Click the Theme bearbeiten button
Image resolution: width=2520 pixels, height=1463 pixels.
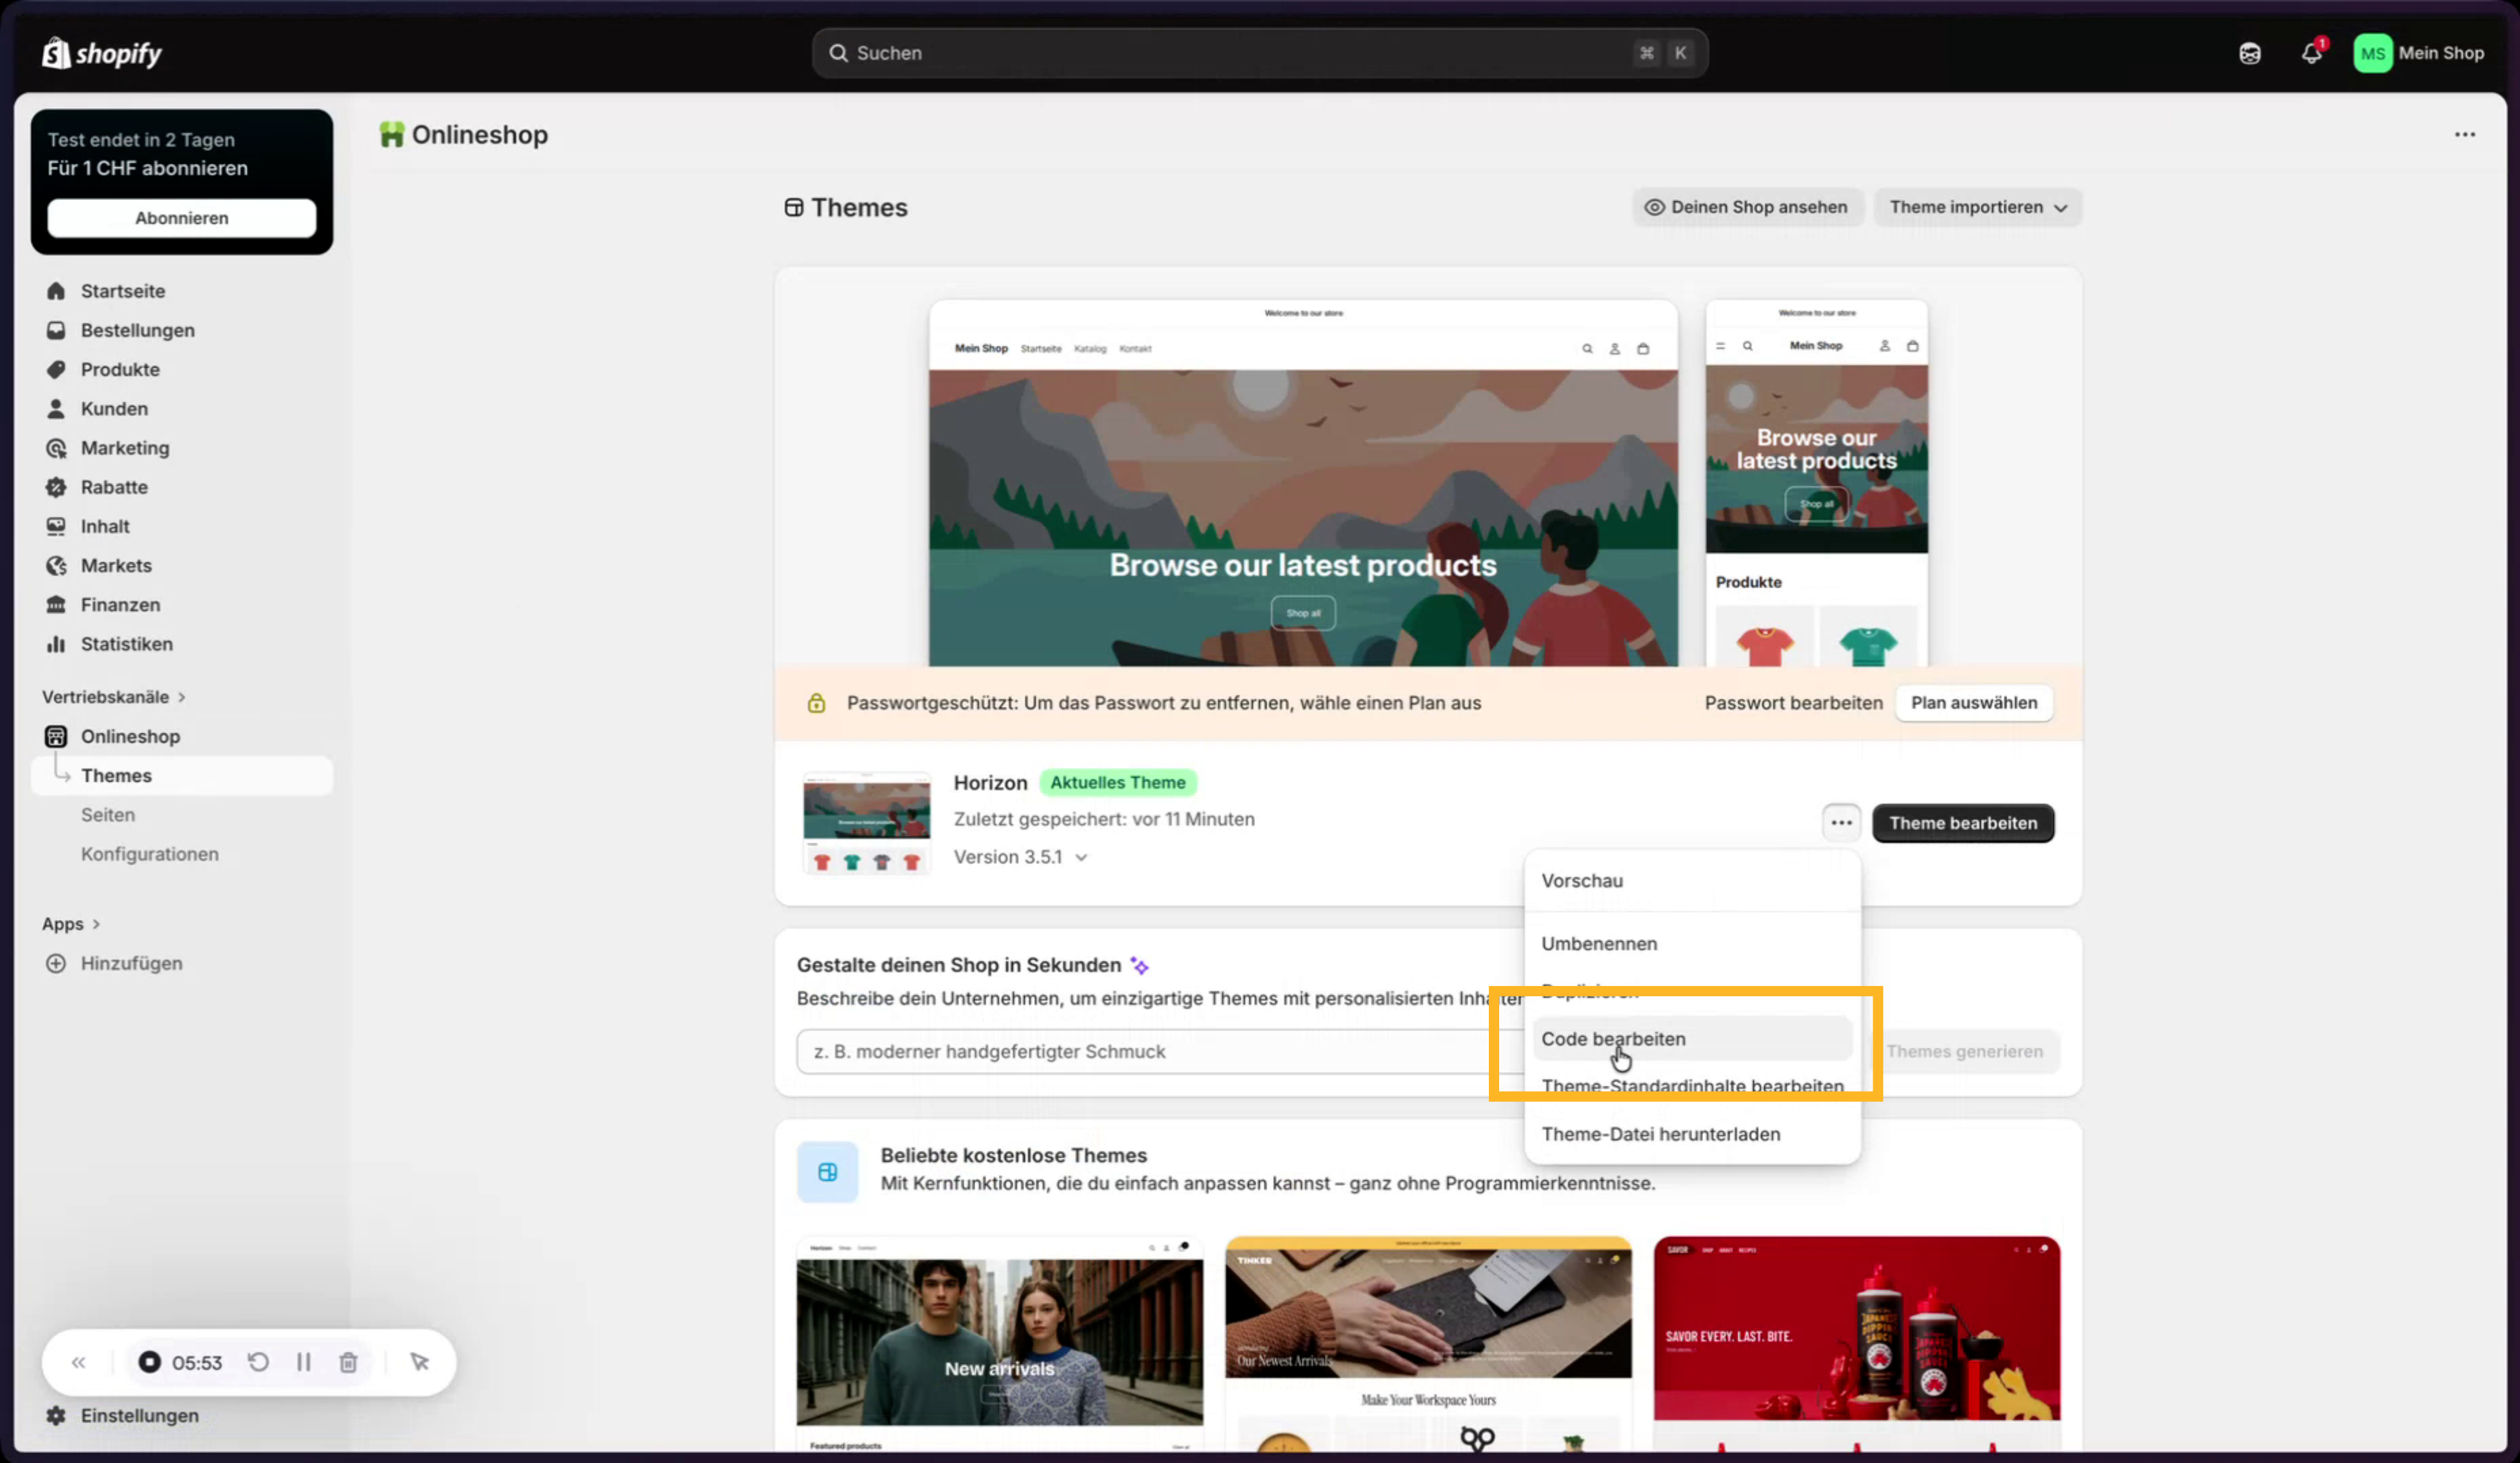pyautogui.click(x=1962, y=823)
